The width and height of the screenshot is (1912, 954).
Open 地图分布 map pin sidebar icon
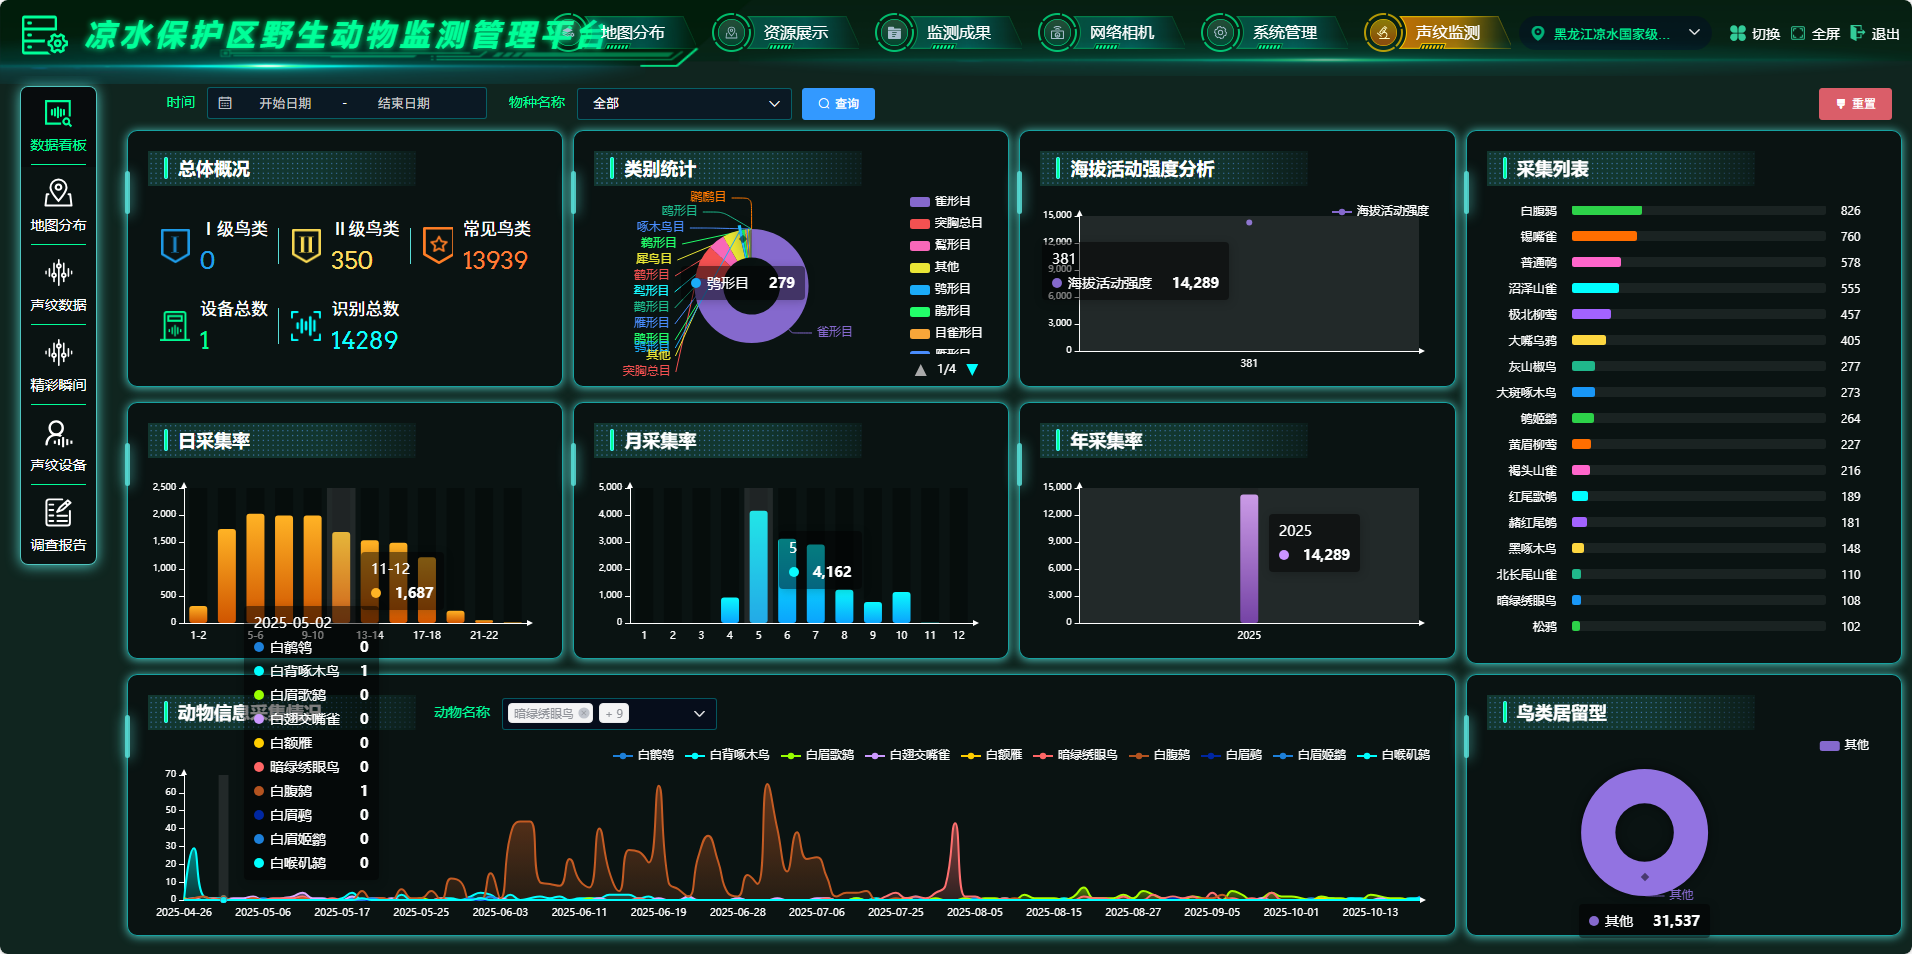(58, 193)
